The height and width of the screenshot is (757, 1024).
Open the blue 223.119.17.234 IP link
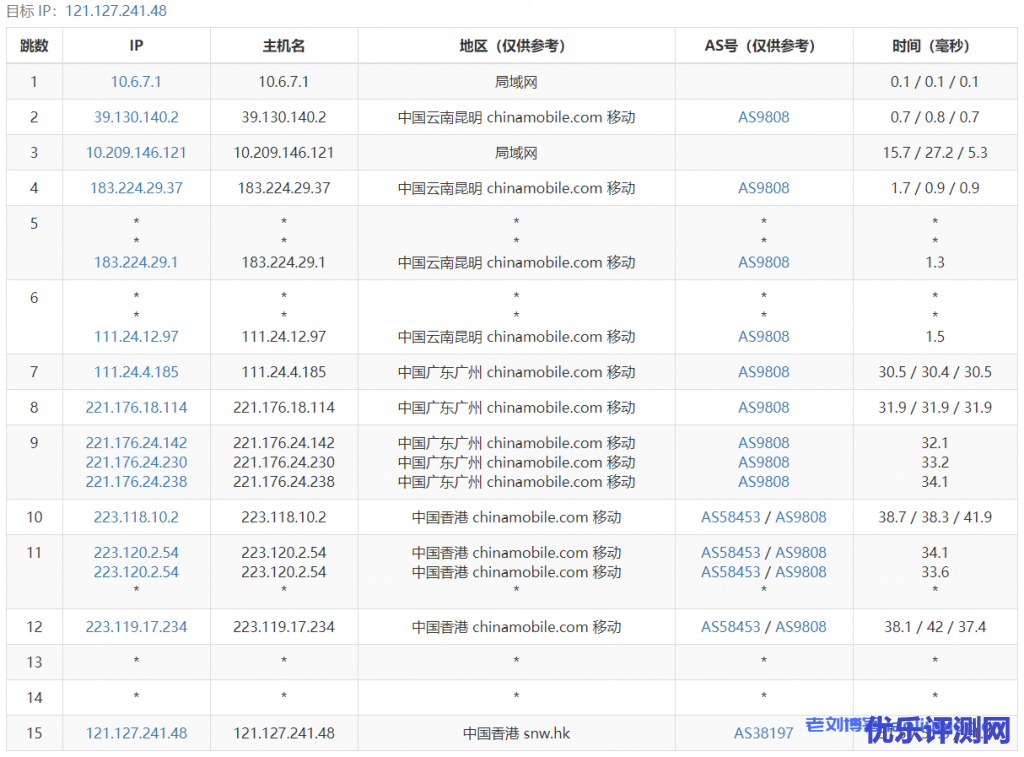pyautogui.click(x=136, y=627)
